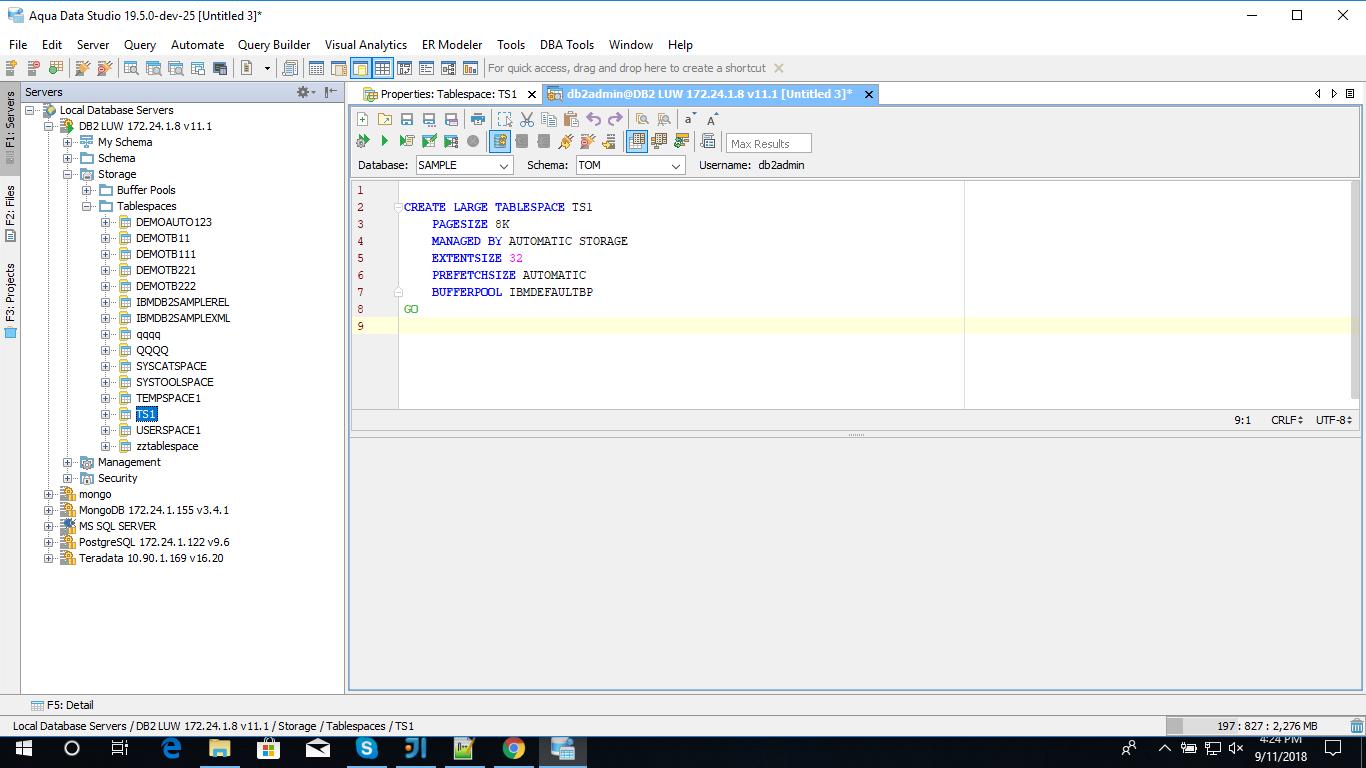
Task: Open Skype from the Windows taskbar
Action: point(367,748)
